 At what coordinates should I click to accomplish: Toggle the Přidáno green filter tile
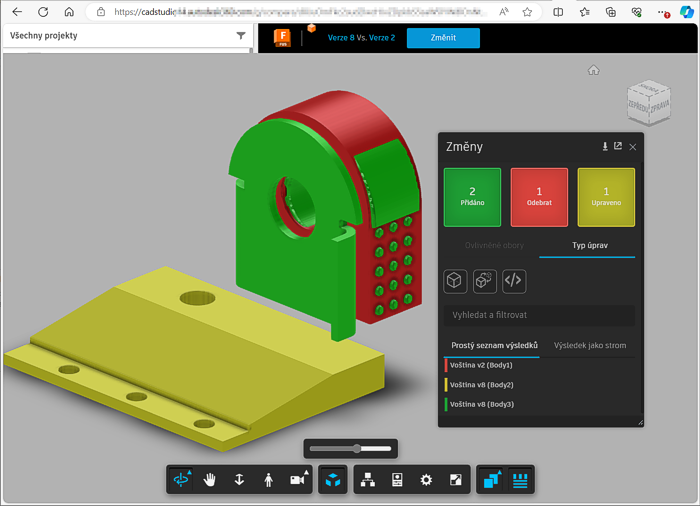(472, 197)
